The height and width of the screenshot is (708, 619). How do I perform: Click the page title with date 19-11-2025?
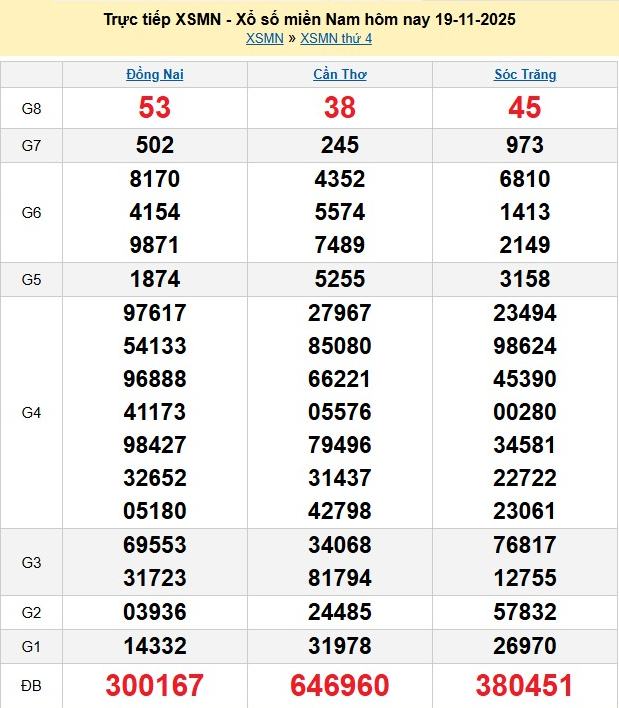click(310, 19)
